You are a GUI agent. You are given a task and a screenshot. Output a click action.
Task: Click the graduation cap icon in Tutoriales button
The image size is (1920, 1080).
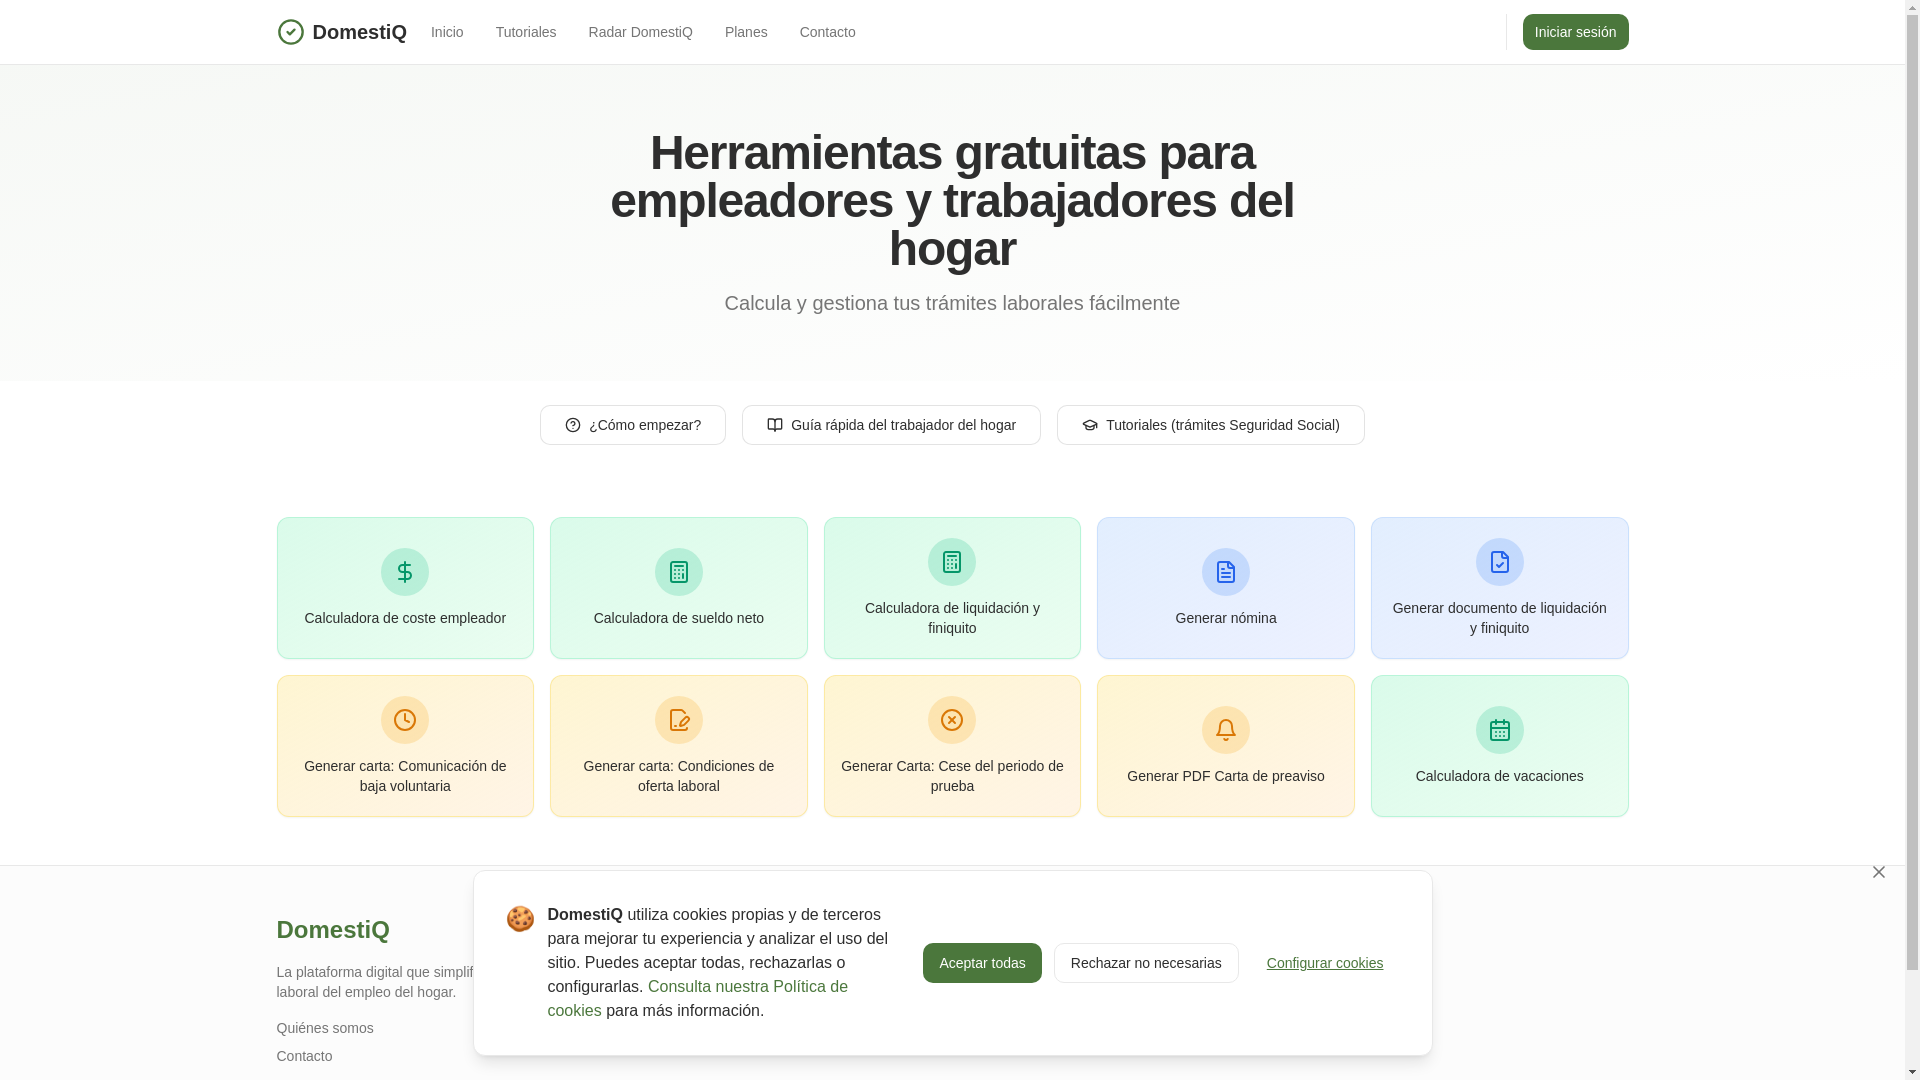1090,425
